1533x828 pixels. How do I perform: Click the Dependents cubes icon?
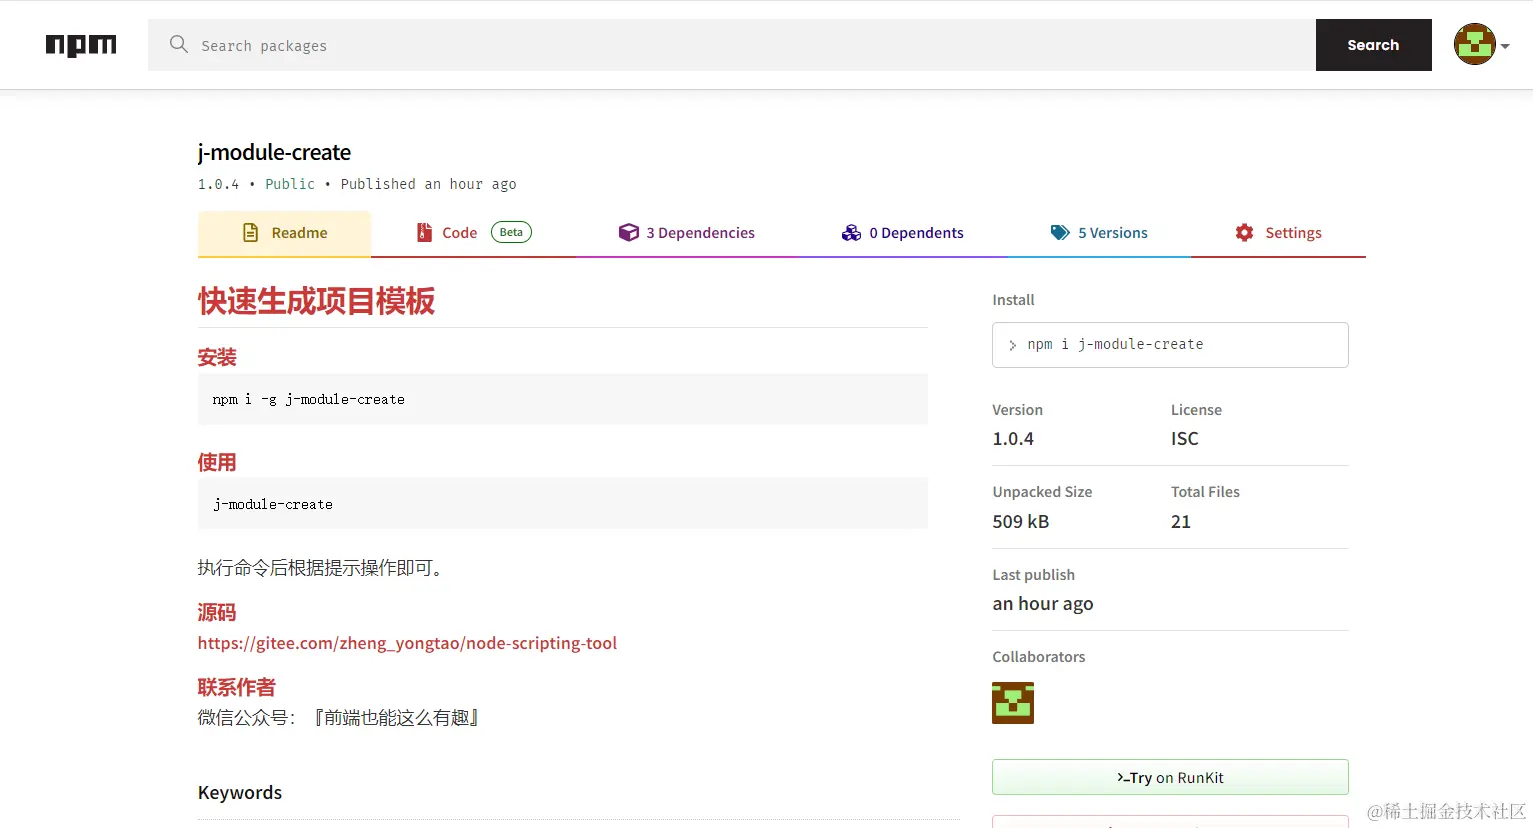851,233
